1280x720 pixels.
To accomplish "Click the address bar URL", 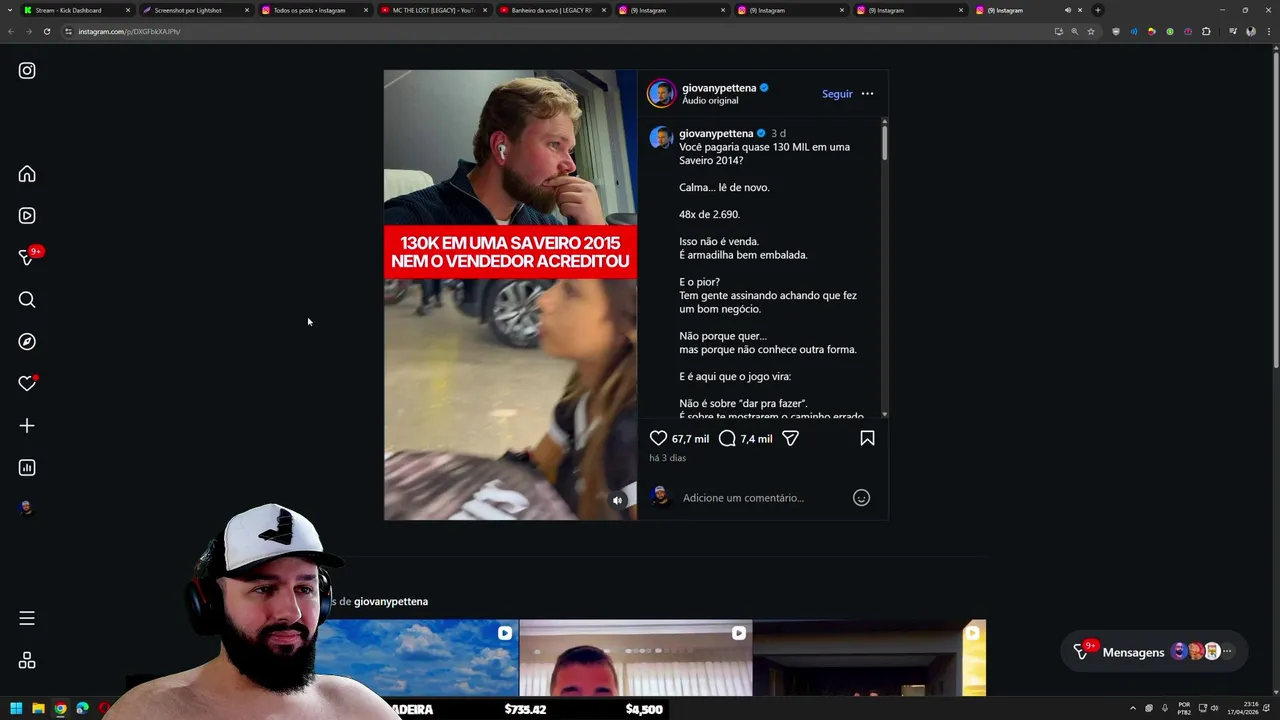I will [129, 31].
